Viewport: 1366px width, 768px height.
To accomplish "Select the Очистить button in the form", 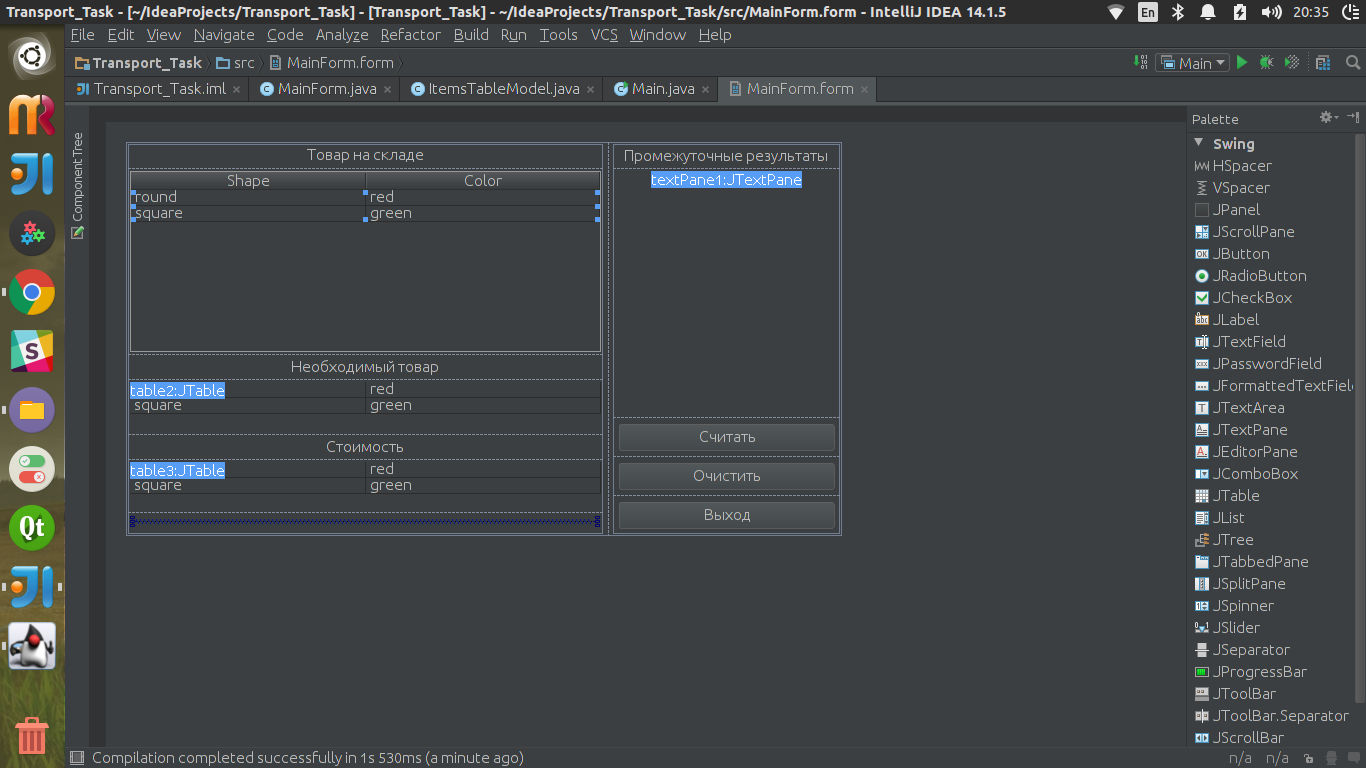I will [x=727, y=476].
